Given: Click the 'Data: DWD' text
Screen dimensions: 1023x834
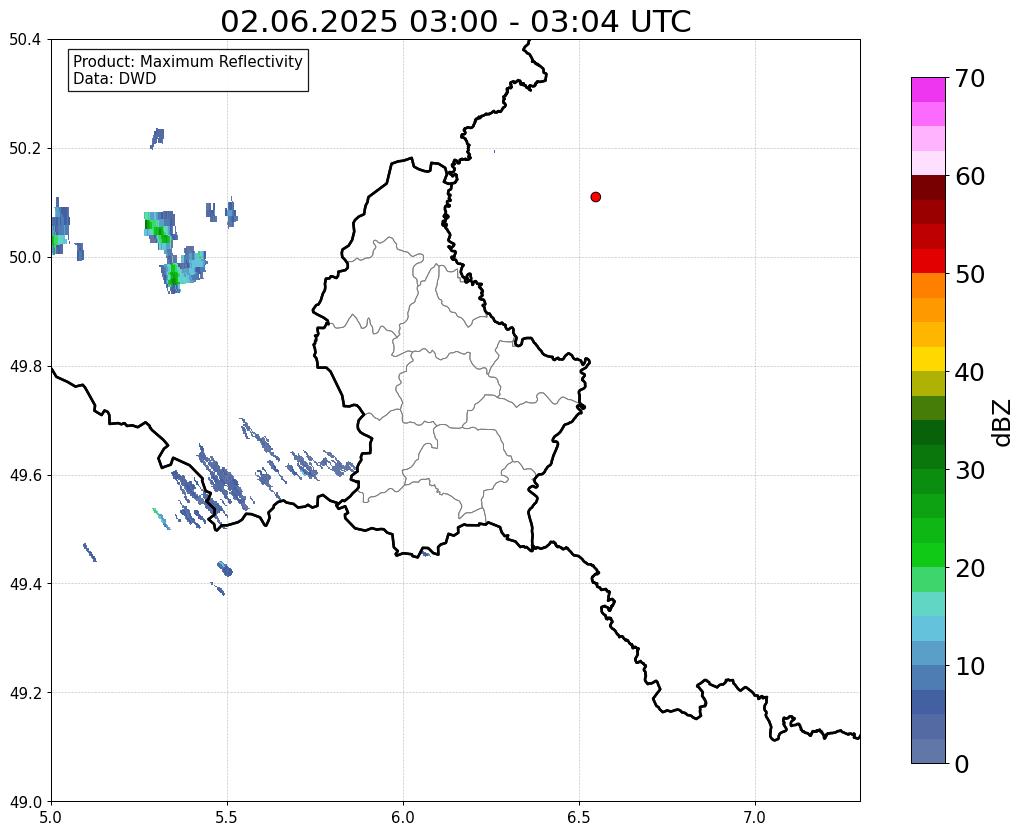Looking at the screenshot, I should [x=115, y=79].
